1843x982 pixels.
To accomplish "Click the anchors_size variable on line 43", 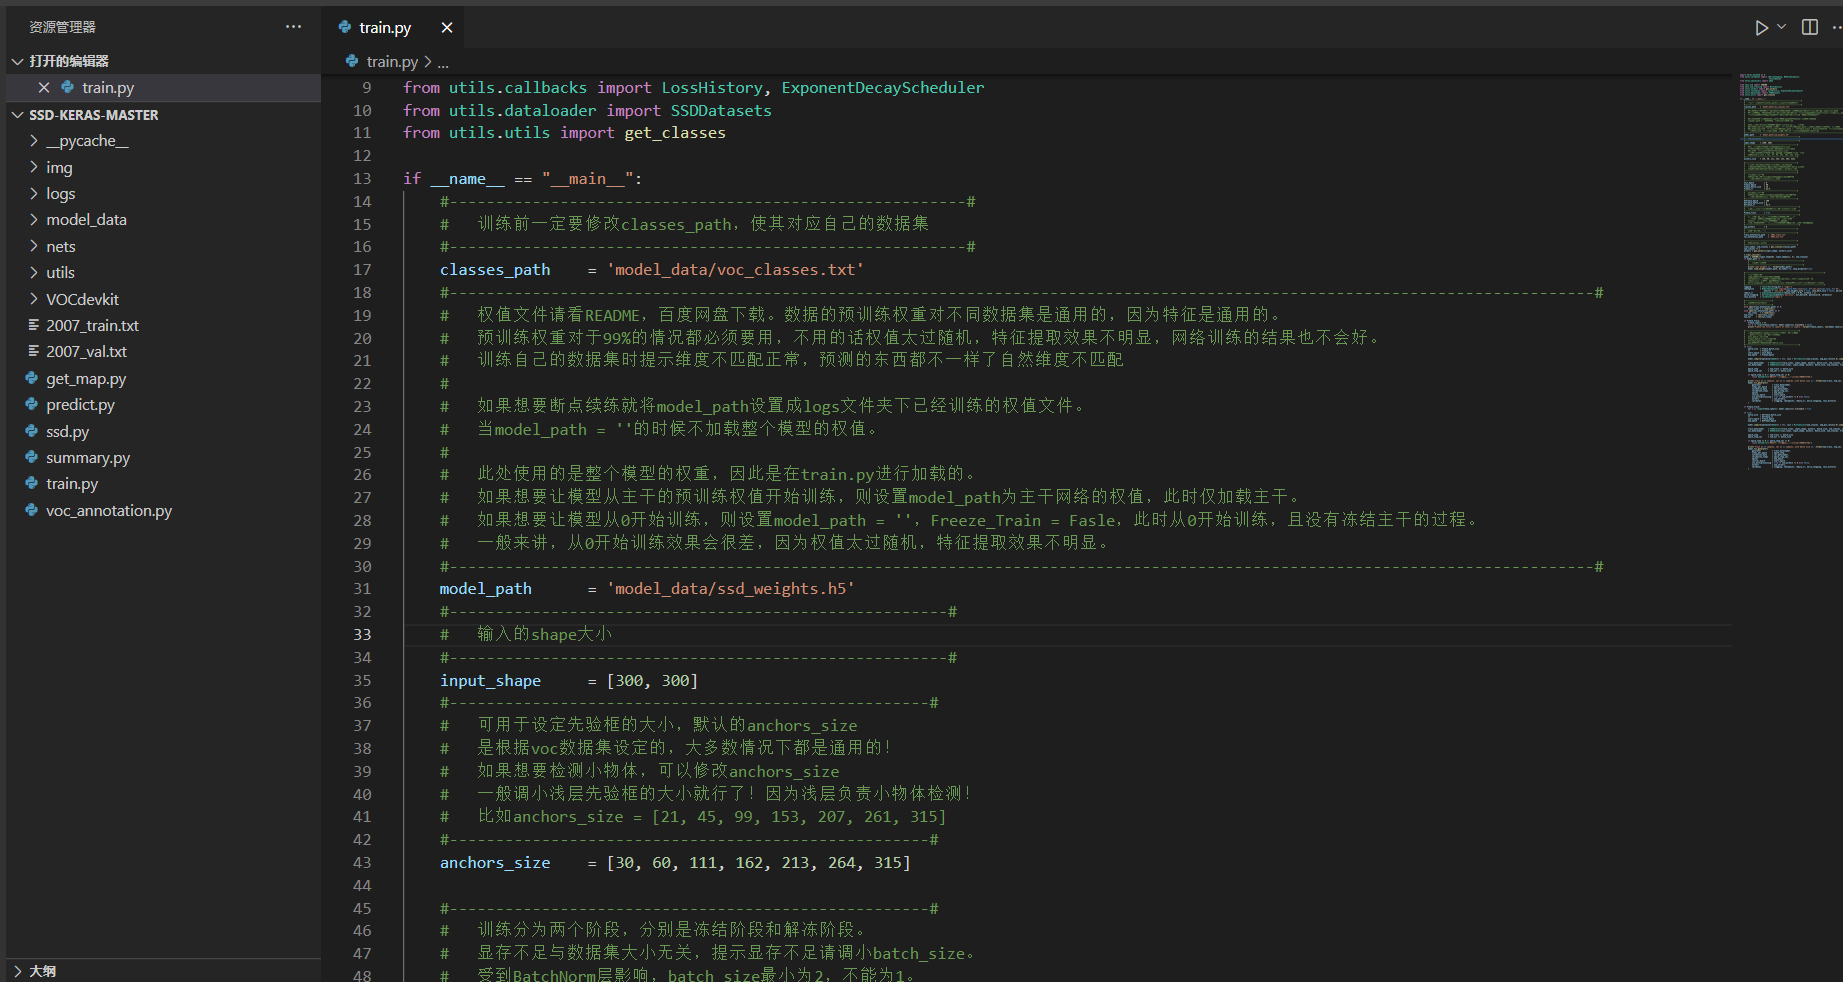I will [495, 863].
